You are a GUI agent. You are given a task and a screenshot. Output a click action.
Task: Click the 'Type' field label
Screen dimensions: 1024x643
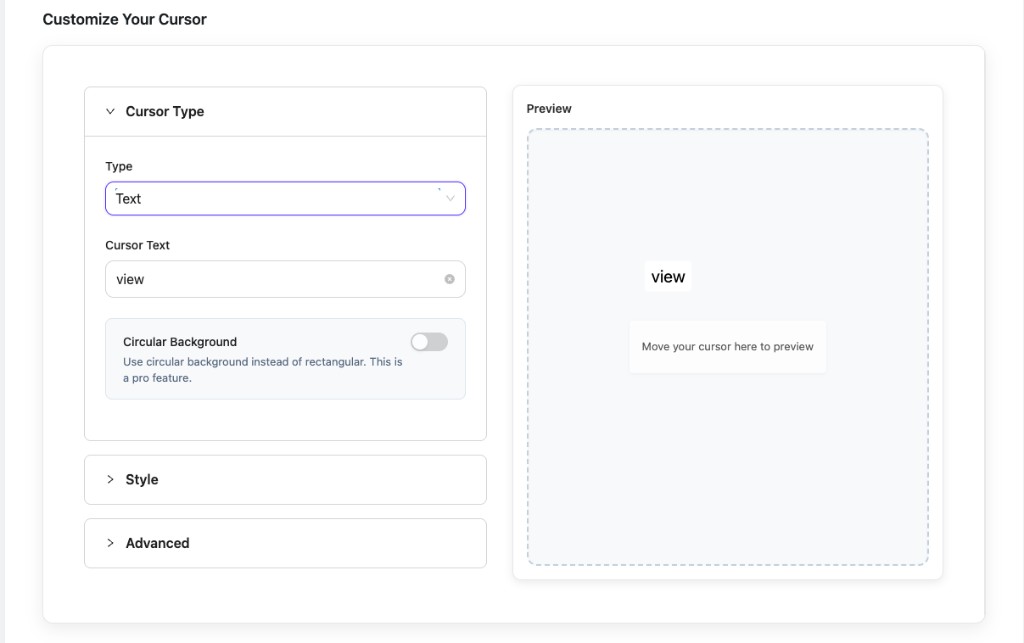[119, 166]
